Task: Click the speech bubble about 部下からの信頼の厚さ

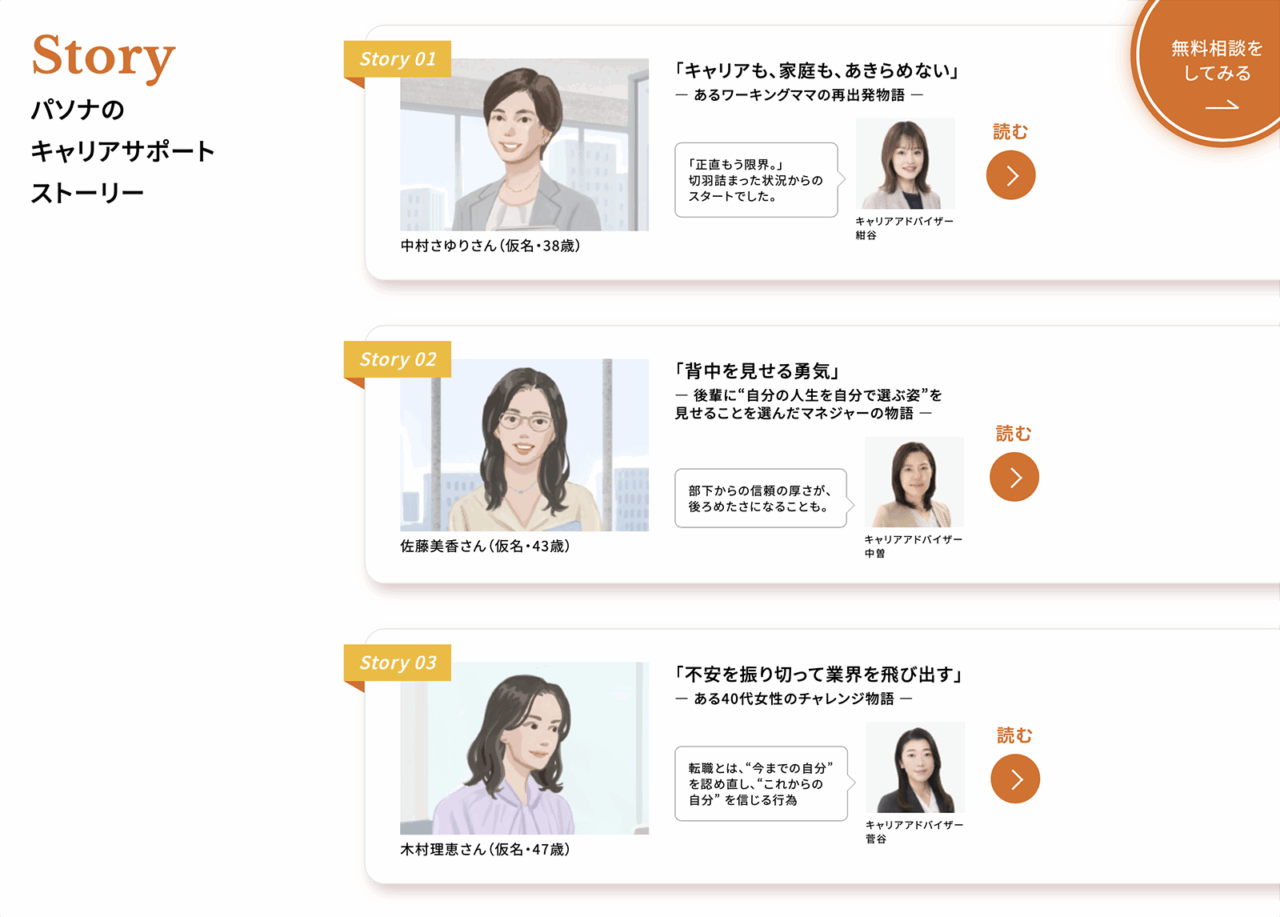Action: click(x=760, y=498)
